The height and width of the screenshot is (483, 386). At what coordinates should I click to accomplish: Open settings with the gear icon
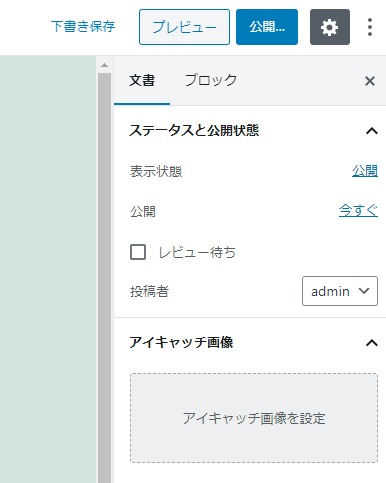[330, 27]
